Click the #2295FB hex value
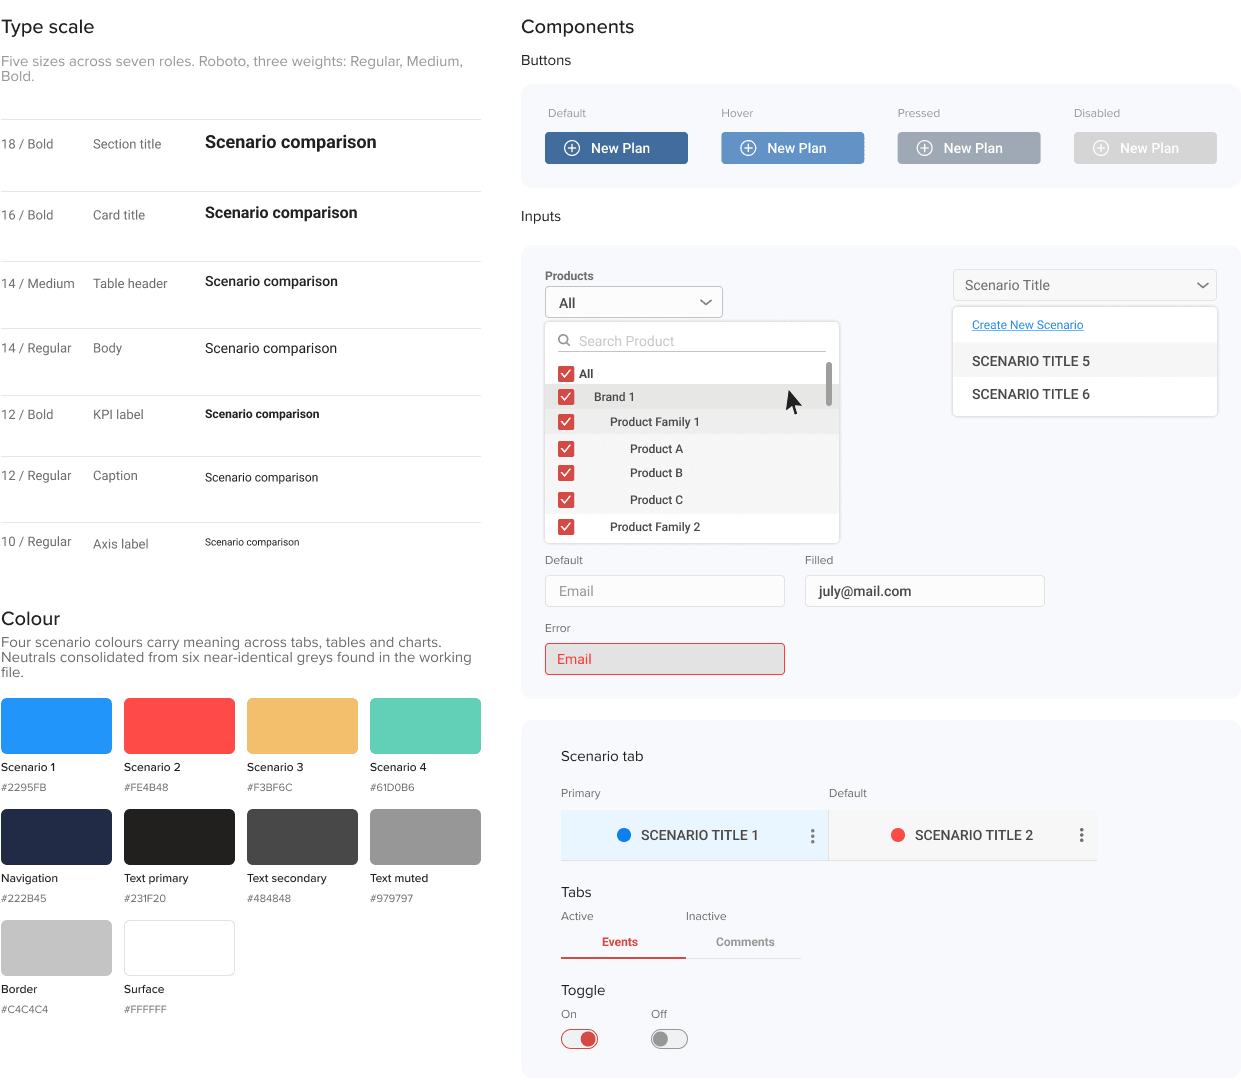The image size is (1241, 1090). click(x=24, y=787)
